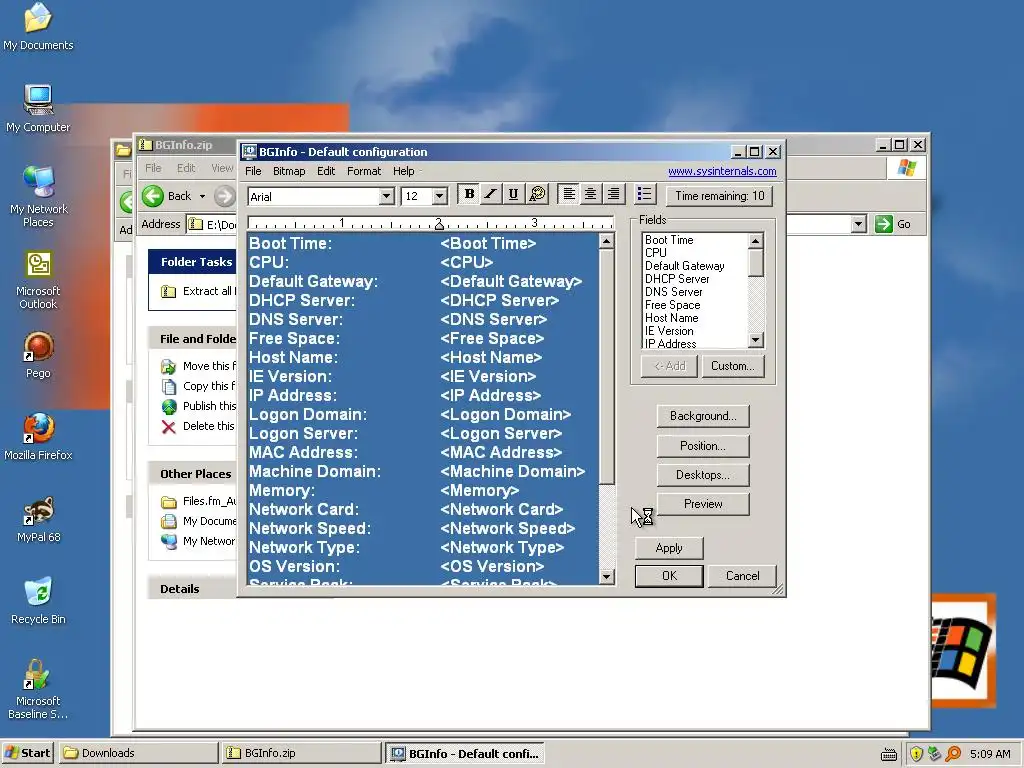The height and width of the screenshot is (768, 1024).
Task: Open the Help menu in BGInfo
Action: point(404,171)
